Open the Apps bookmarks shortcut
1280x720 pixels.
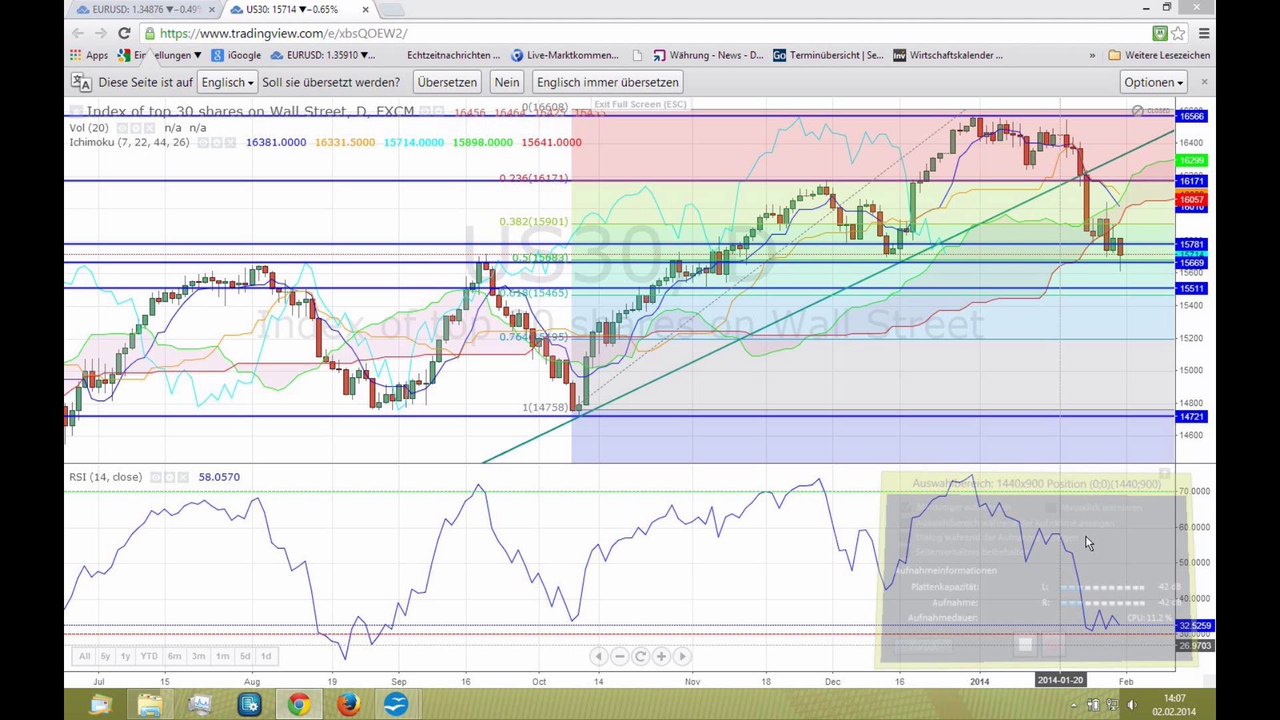click(x=89, y=55)
